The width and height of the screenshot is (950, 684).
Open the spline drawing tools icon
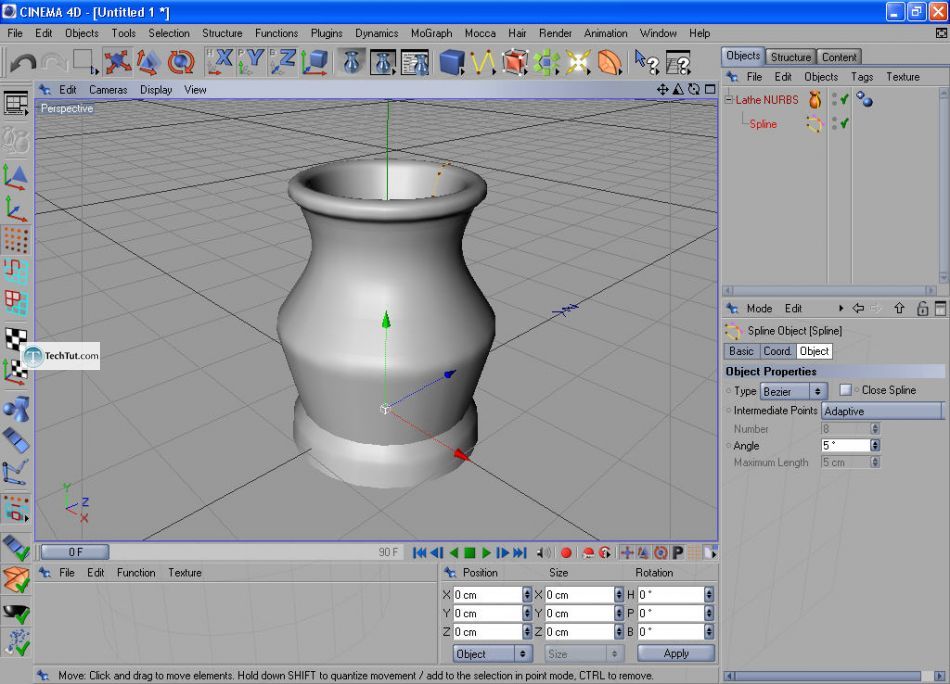point(483,62)
